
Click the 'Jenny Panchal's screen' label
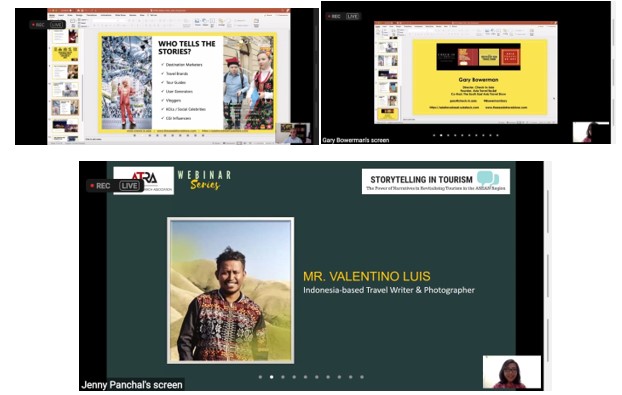(132, 385)
